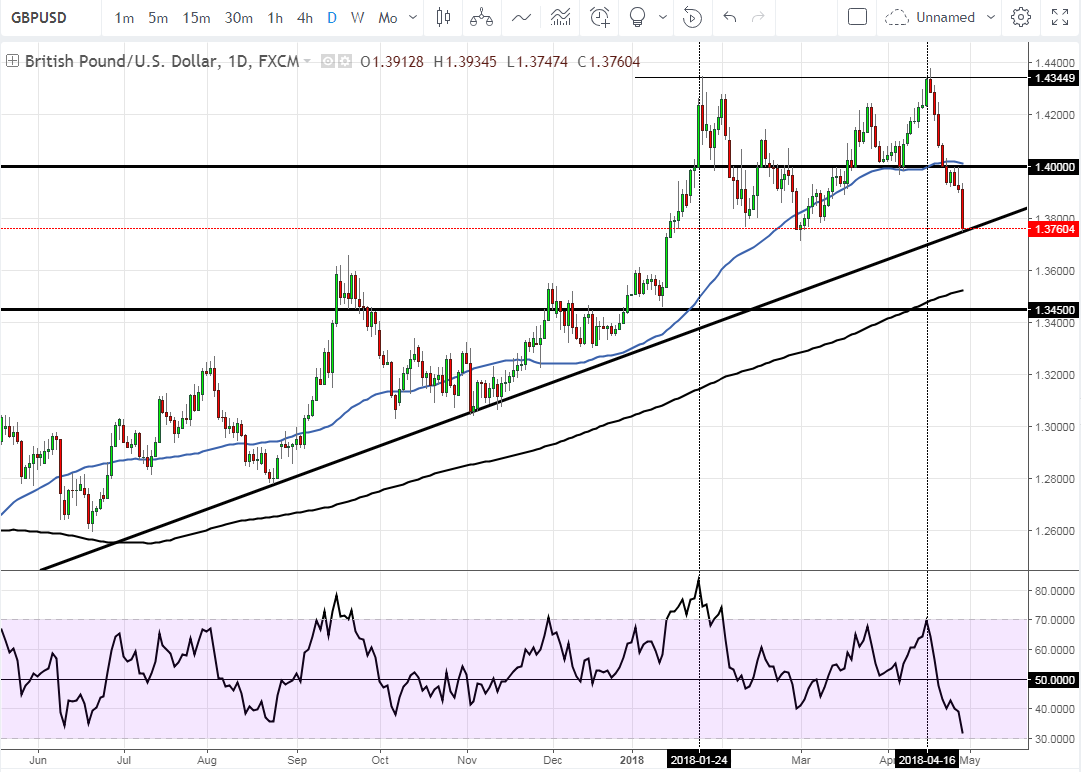This screenshot has width=1081, height=772.
Task: Click the 2018-01-24 date marker
Action: [x=700, y=760]
